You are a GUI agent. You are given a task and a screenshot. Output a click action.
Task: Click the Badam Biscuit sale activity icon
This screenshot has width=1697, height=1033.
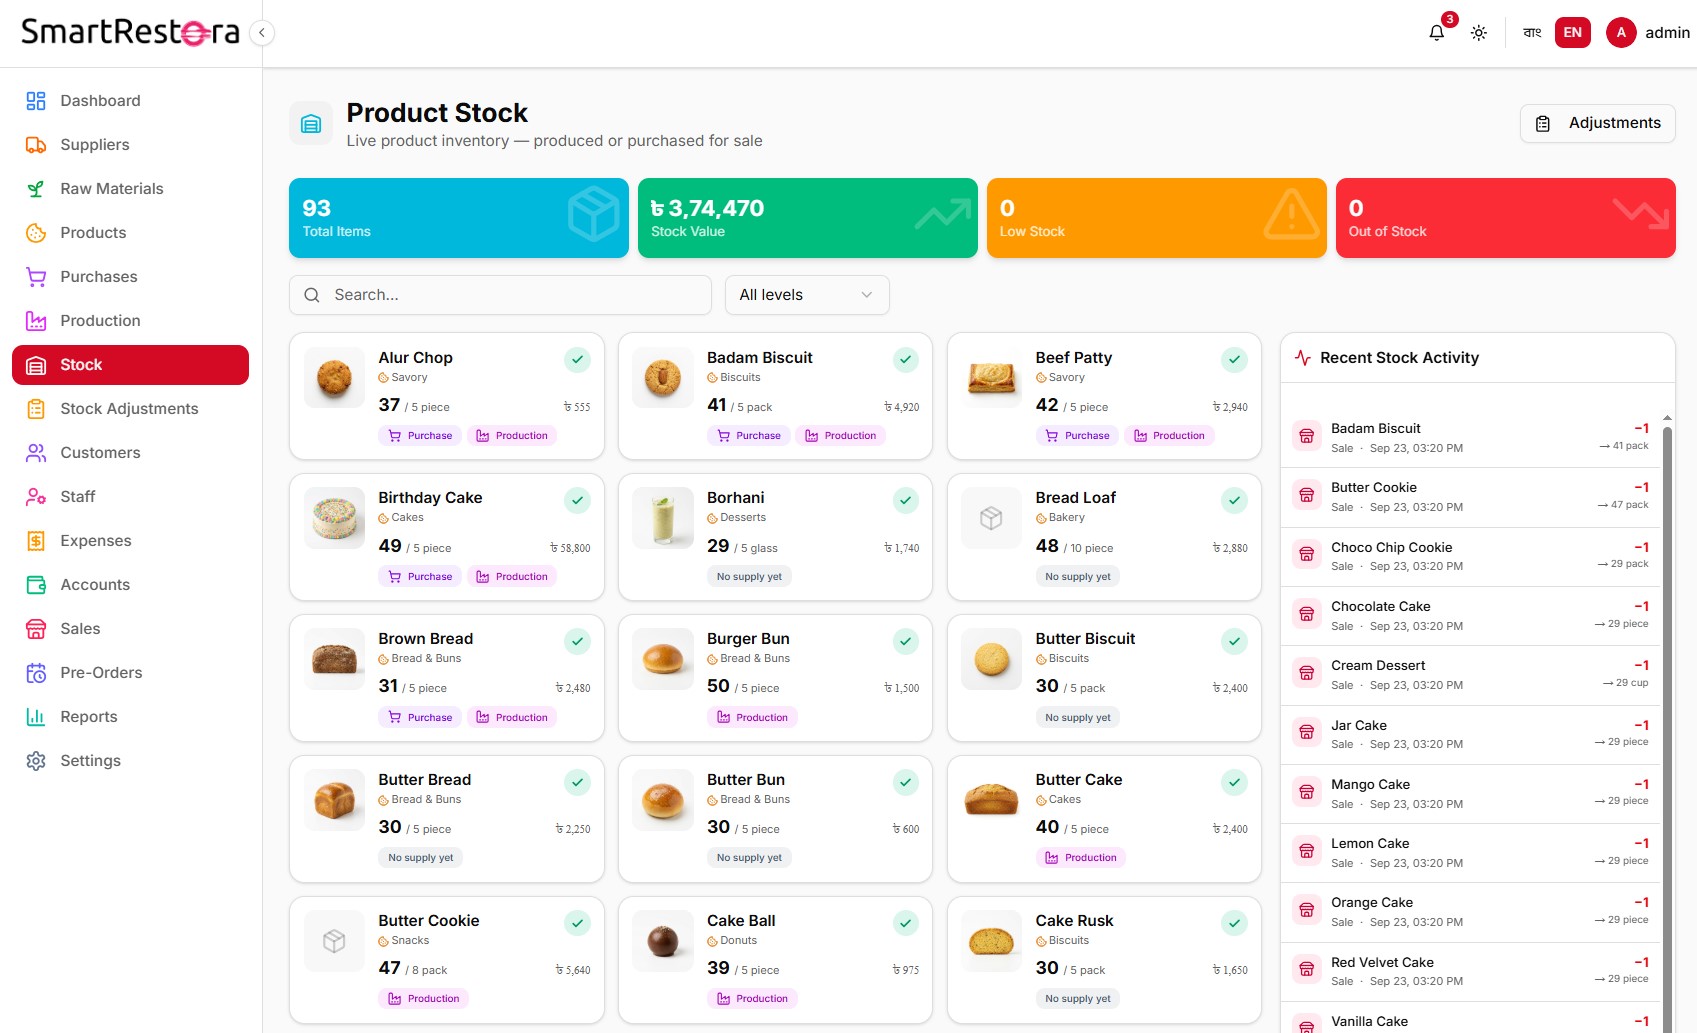click(1307, 436)
